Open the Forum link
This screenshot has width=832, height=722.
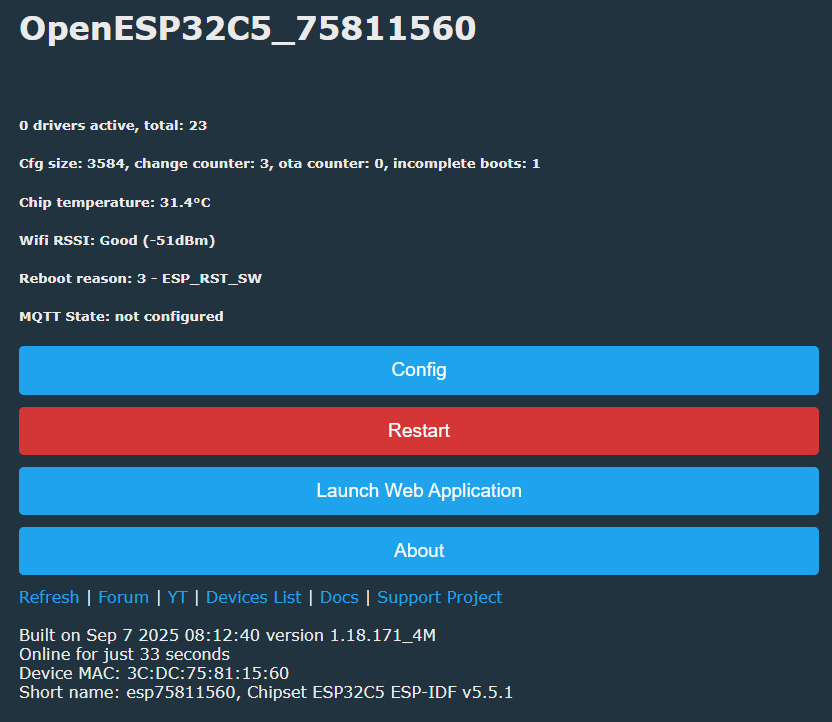point(124,597)
